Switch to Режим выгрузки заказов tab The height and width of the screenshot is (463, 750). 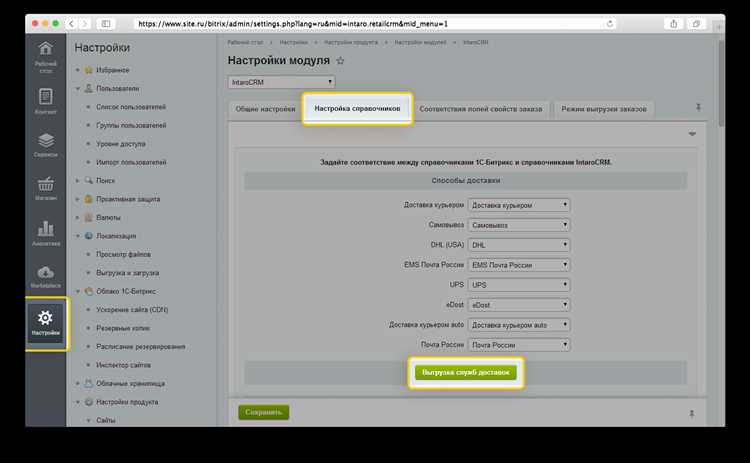pos(604,109)
